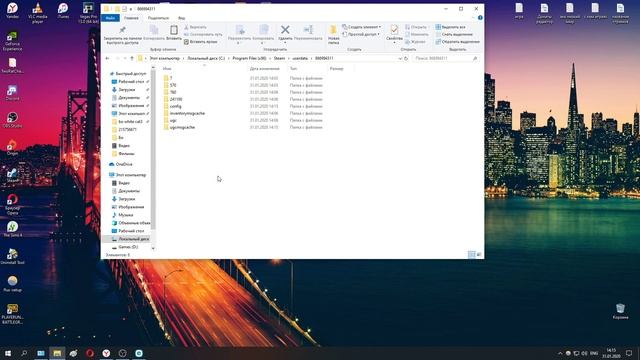640x360 pixels.
Task: Select OneDrive in the navigation pane
Action: [124, 164]
